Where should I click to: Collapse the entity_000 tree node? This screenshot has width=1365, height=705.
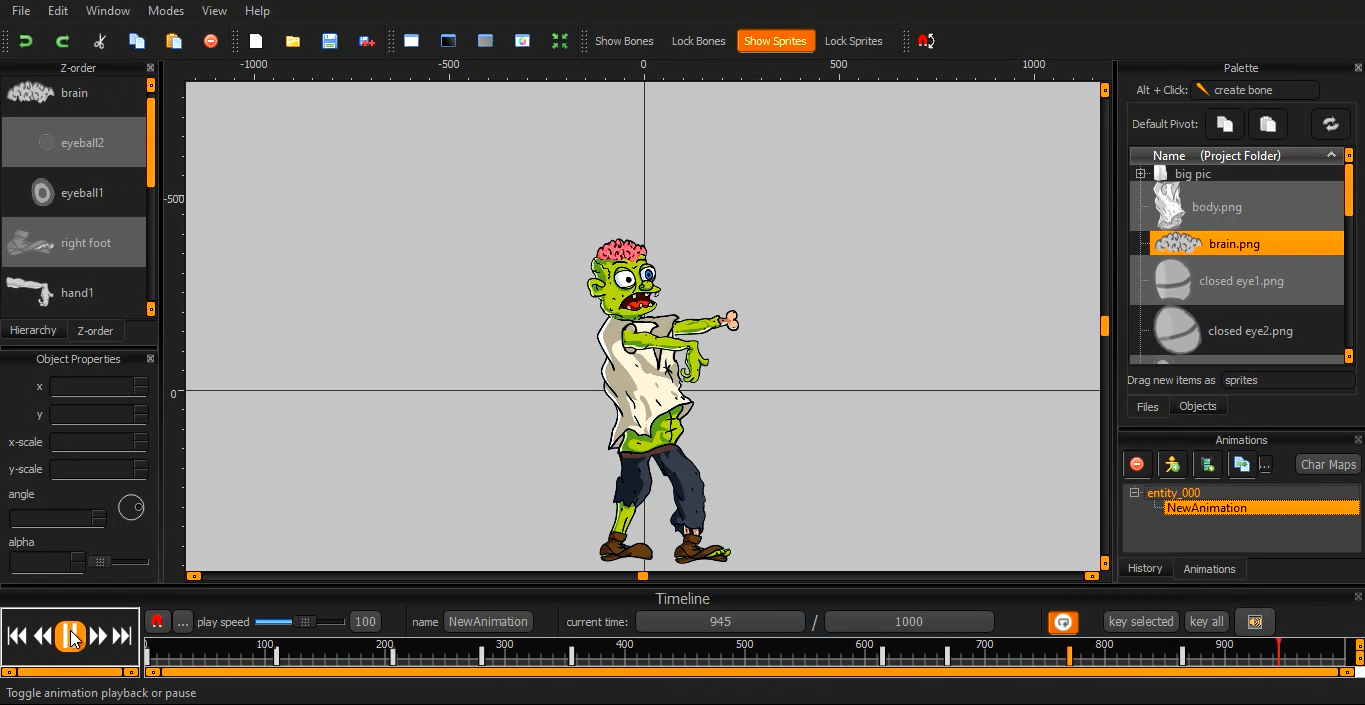point(1134,493)
